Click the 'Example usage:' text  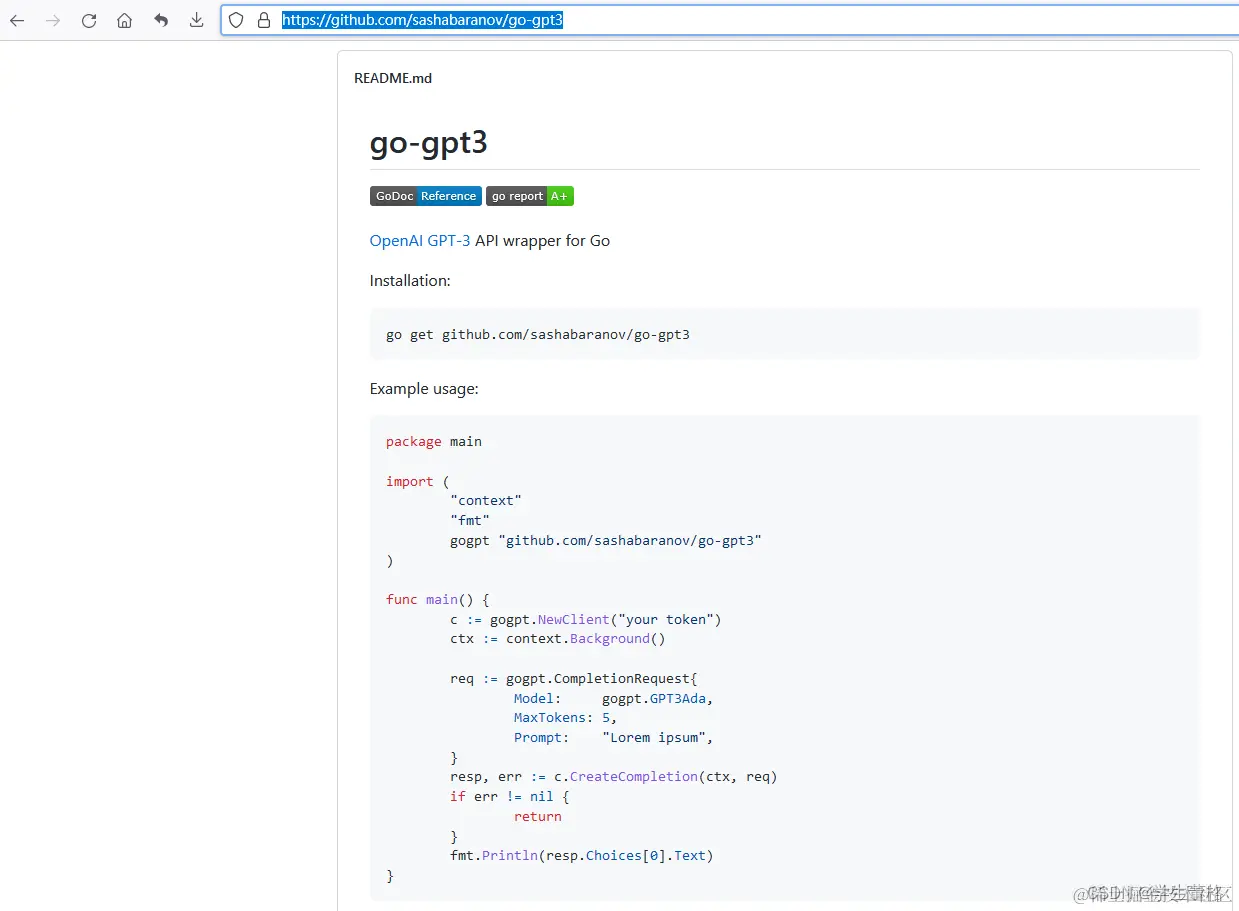(424, 389)
